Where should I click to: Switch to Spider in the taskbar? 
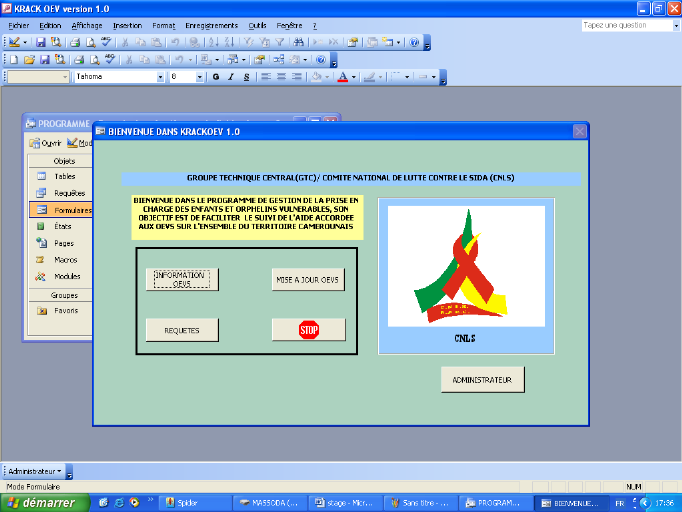tap(194, 503)
